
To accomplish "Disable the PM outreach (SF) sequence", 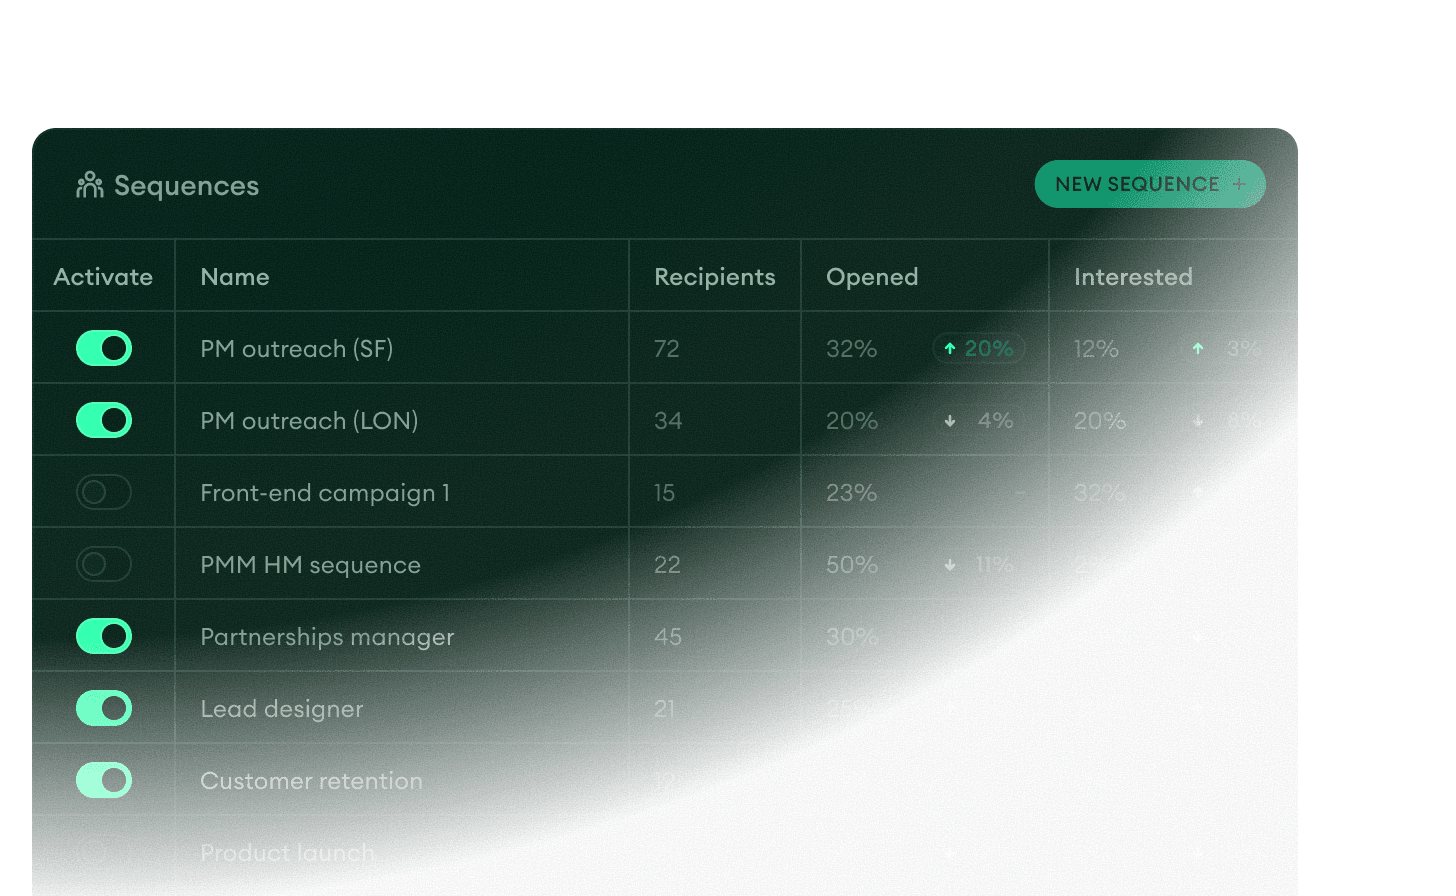I will click(103, 348).
